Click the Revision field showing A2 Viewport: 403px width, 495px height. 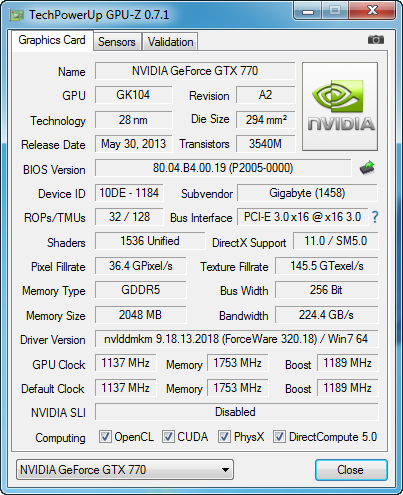pos(265,95)
